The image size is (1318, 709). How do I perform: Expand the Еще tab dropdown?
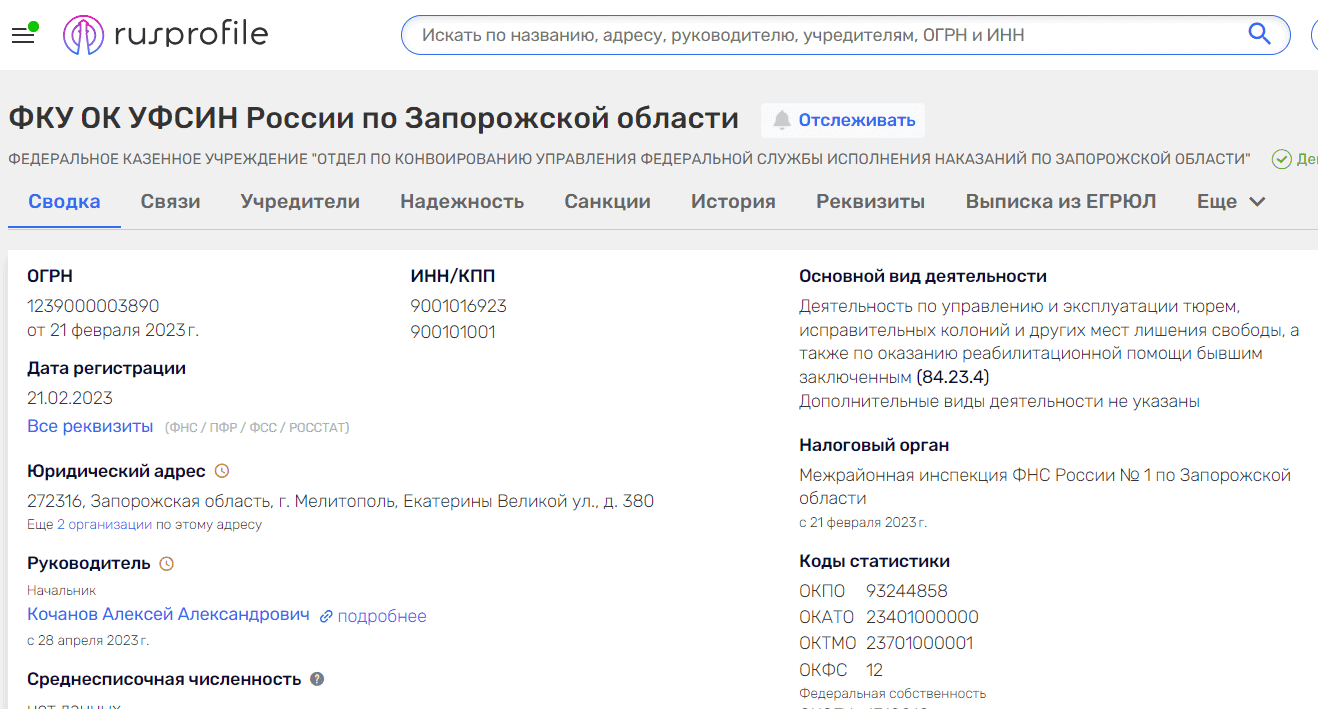point(1231,200)
